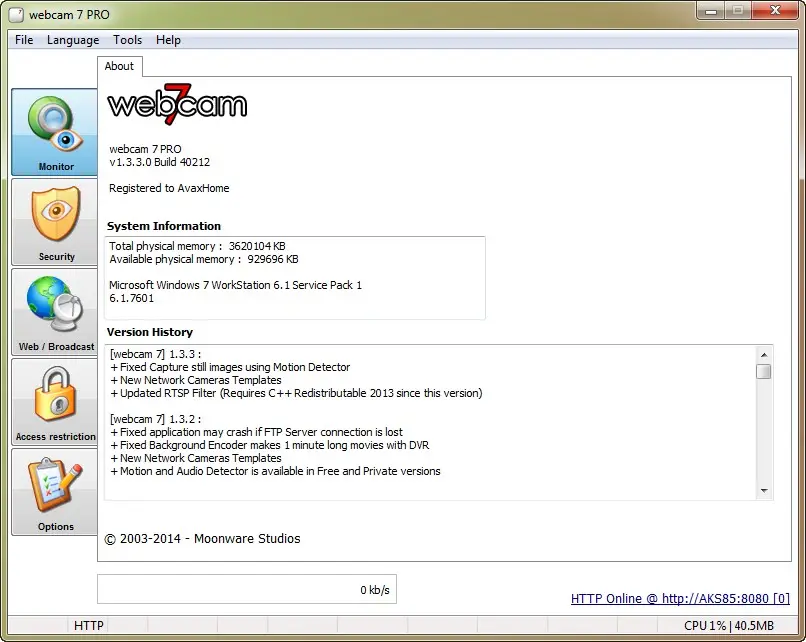Close the webcam 7 PRO window
This screenshot has width=806, height=642.
point(775,11)
